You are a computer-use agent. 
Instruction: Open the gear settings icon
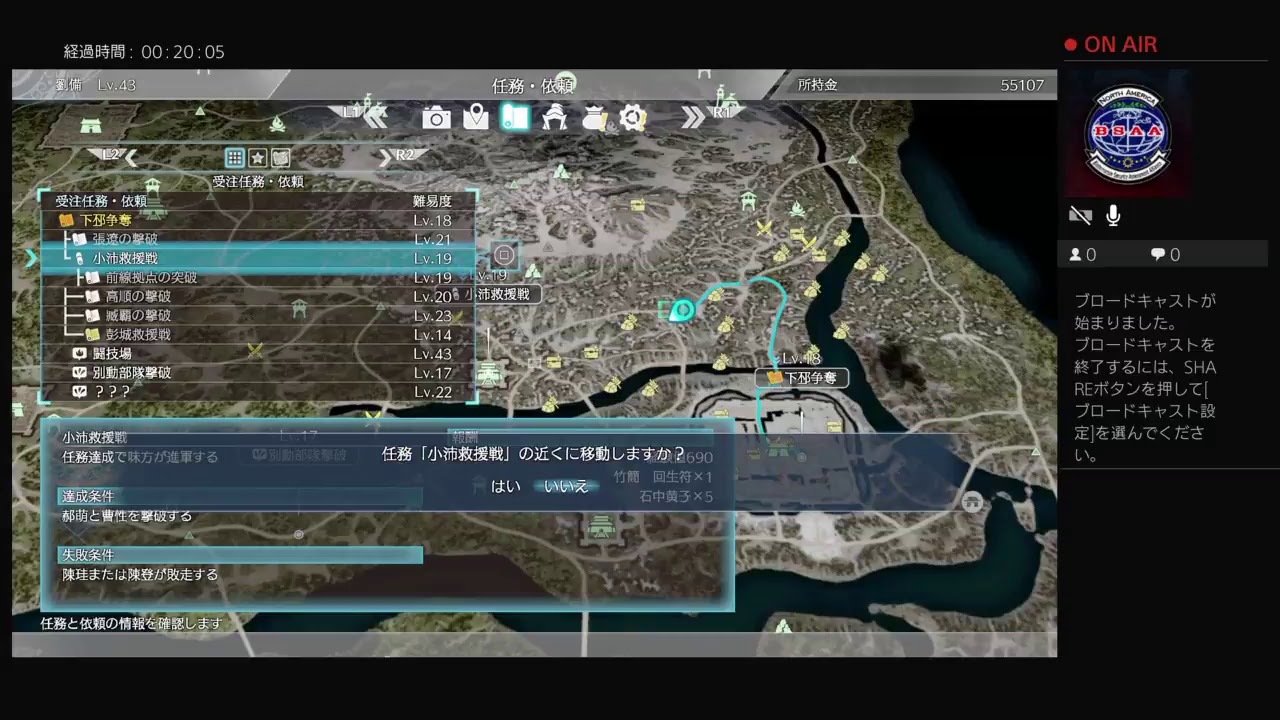(632, 118)
